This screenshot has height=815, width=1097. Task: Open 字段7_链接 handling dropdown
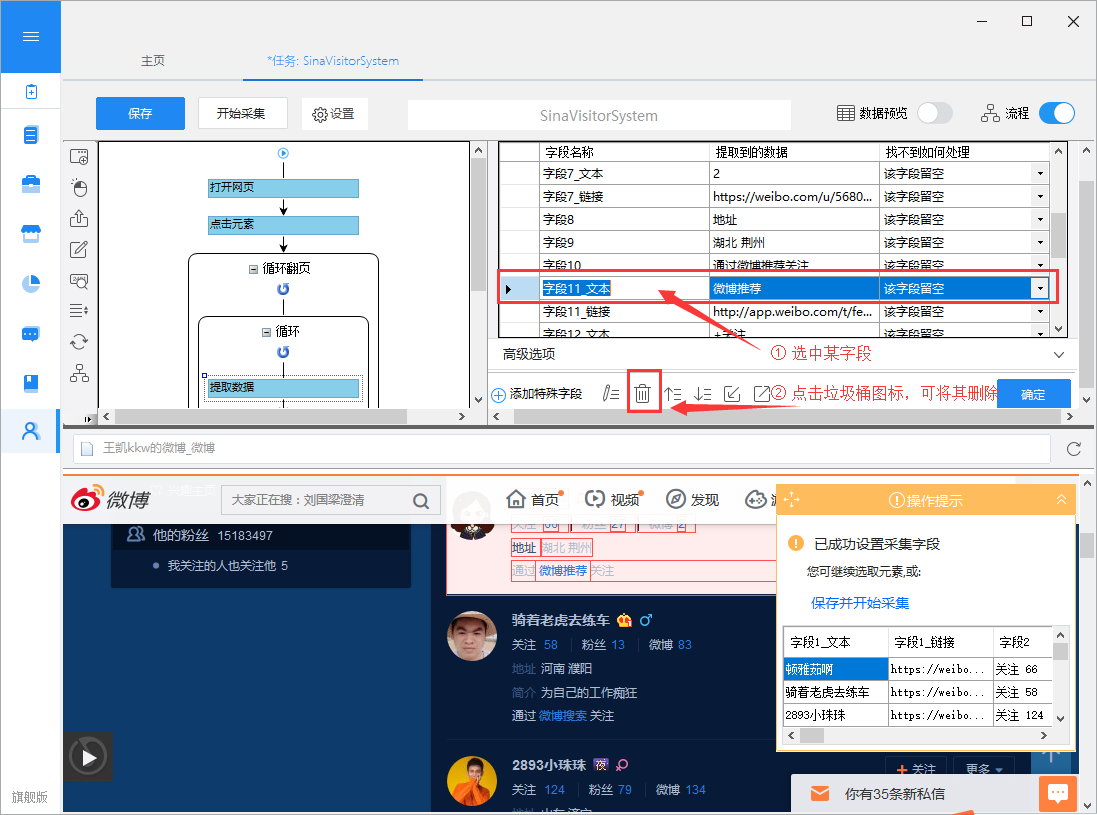click(1040, 197)
